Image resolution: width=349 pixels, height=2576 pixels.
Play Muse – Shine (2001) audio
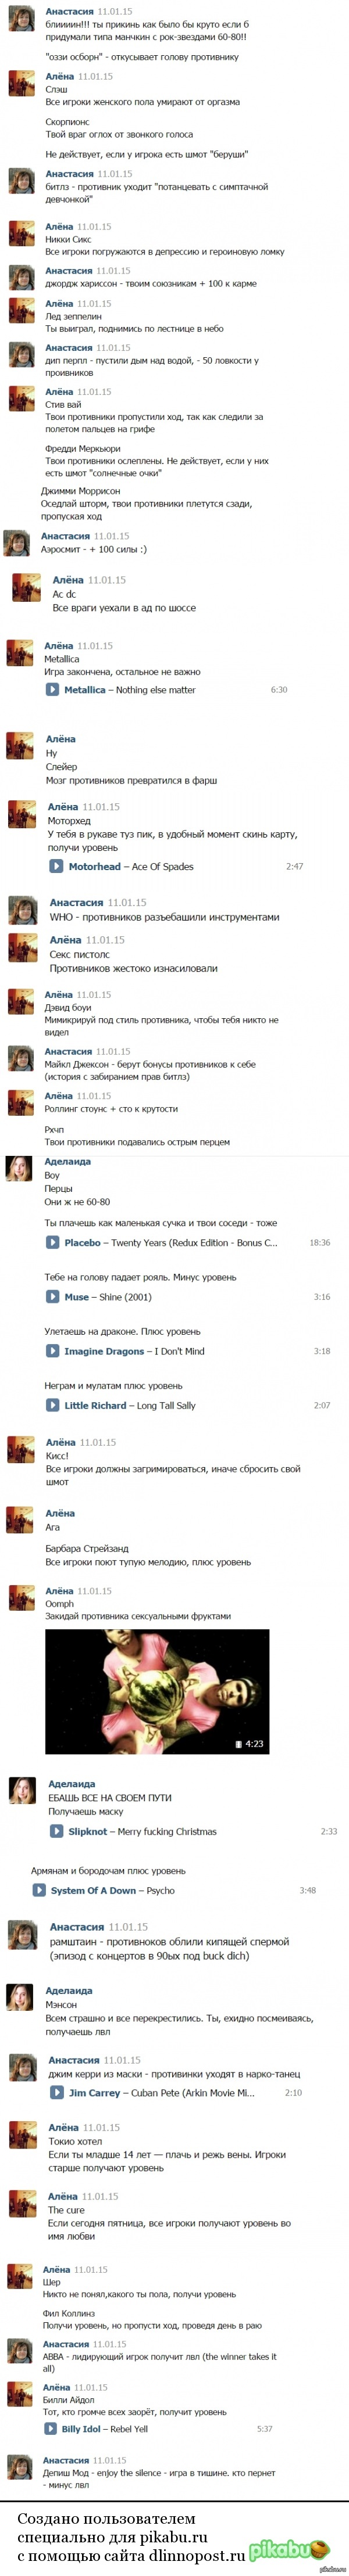pyautogui.click(x=53, y=1297)
